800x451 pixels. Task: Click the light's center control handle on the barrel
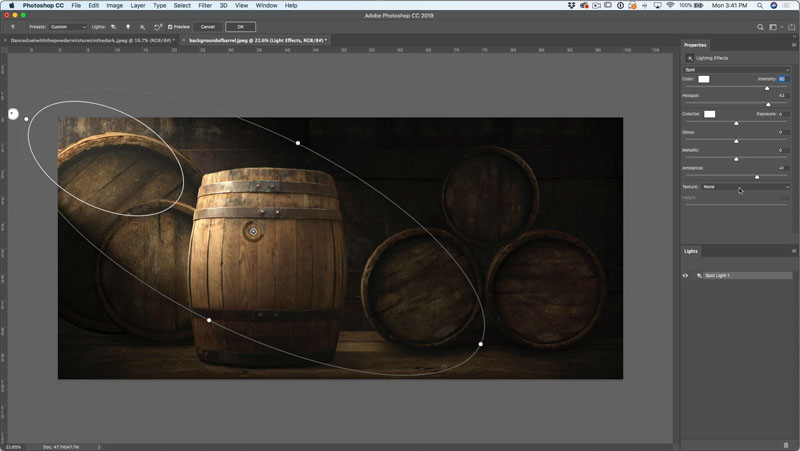(253, 232)
